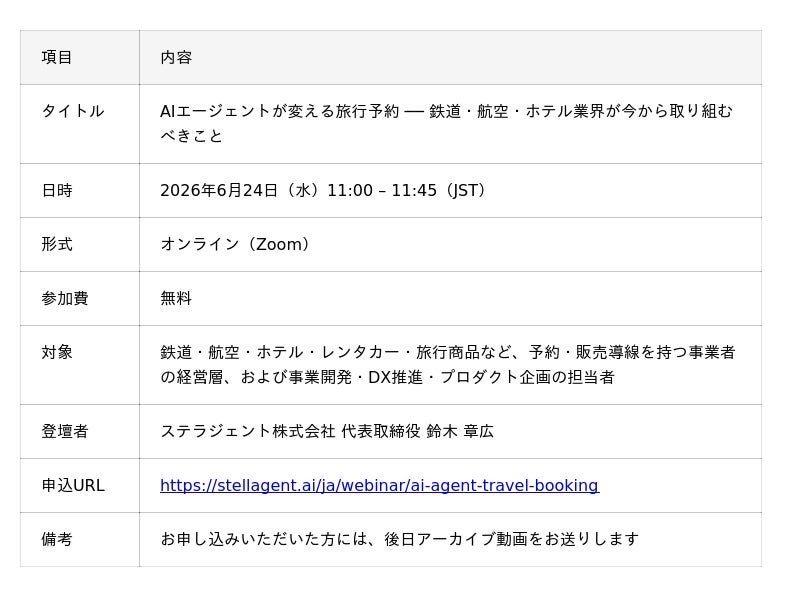This screenshot has height=597, width=800.
Task: Click the 項目 column header cell
Action: click(x=80, y=57)
